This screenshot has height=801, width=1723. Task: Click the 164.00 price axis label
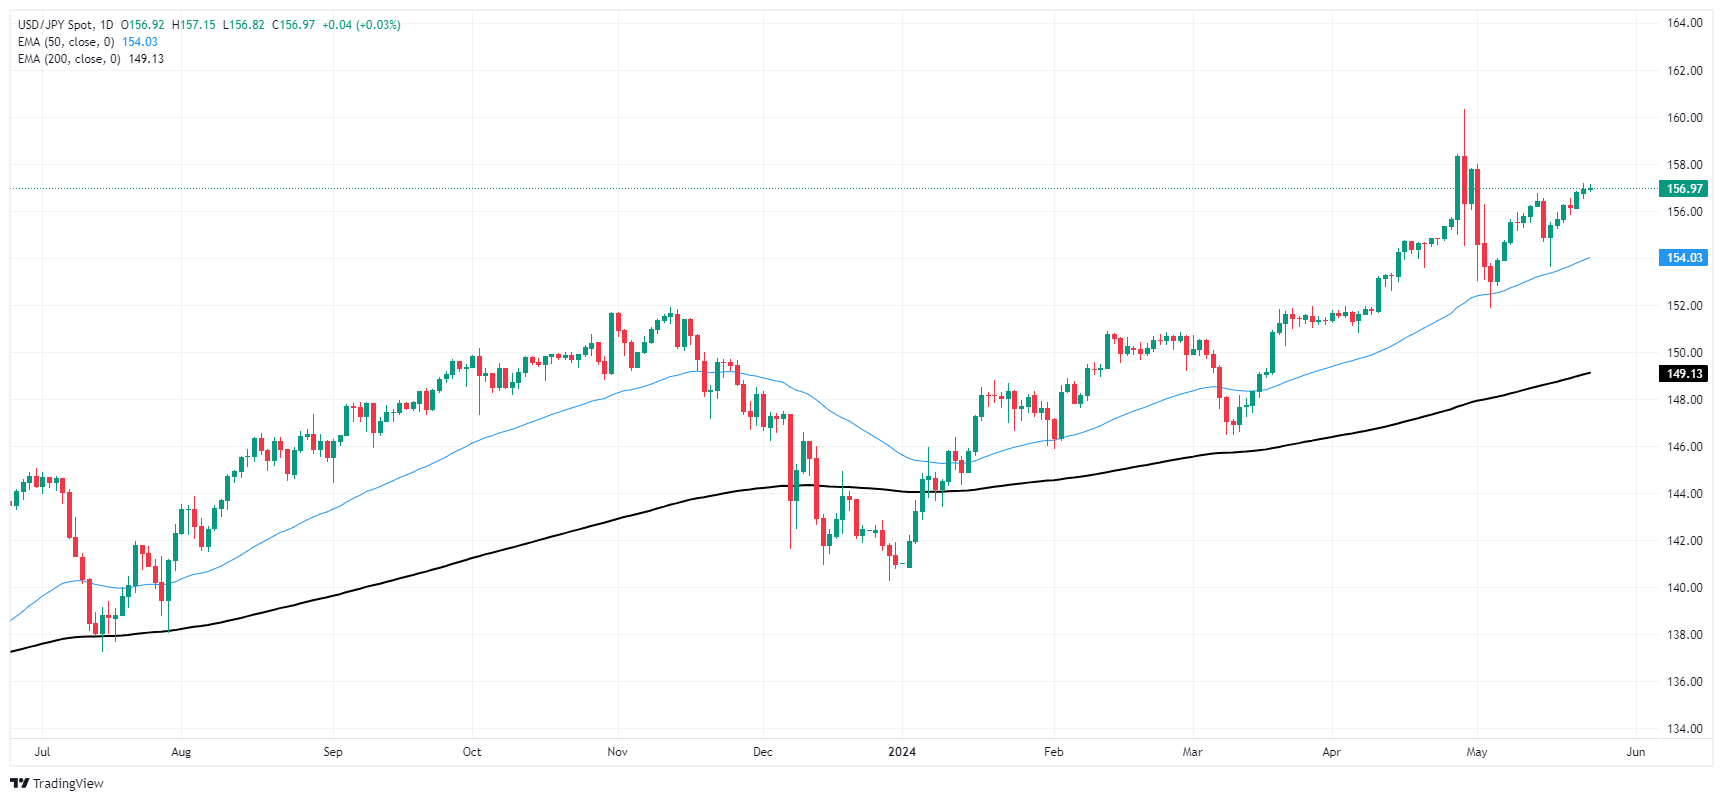(x=1684, y=23)
